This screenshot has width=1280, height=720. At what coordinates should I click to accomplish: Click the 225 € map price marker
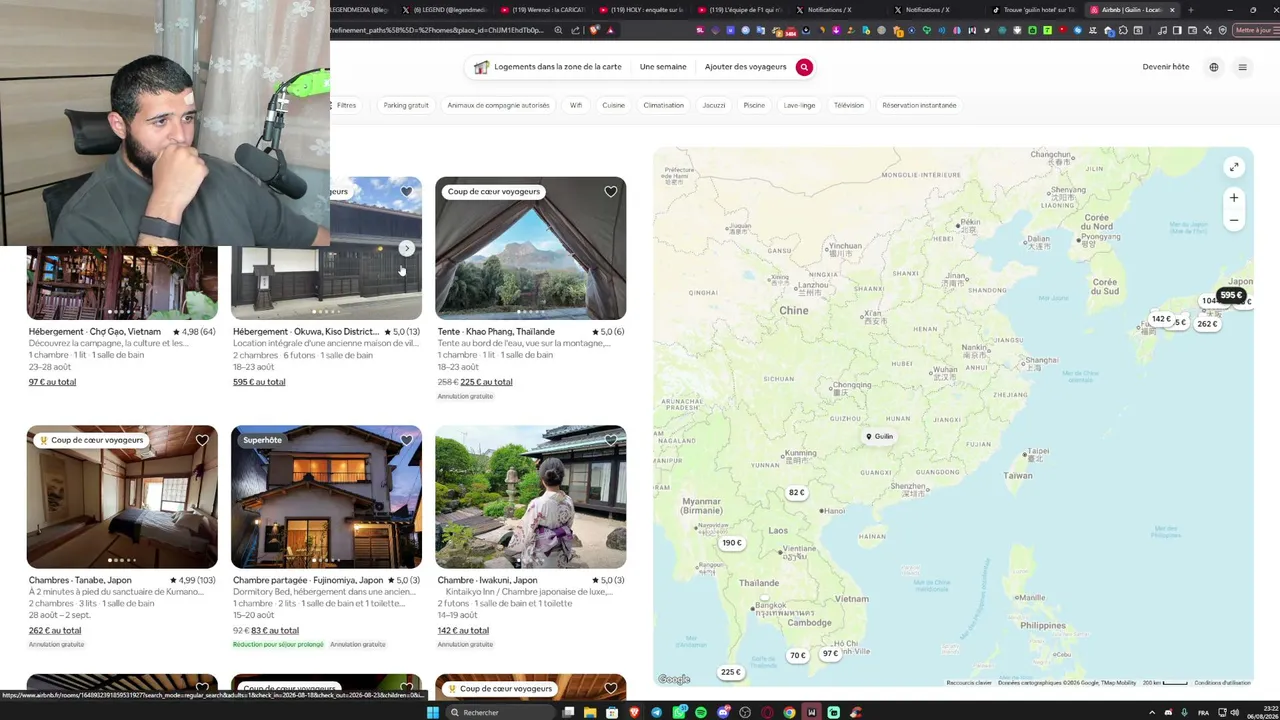[x=731, y=672]
